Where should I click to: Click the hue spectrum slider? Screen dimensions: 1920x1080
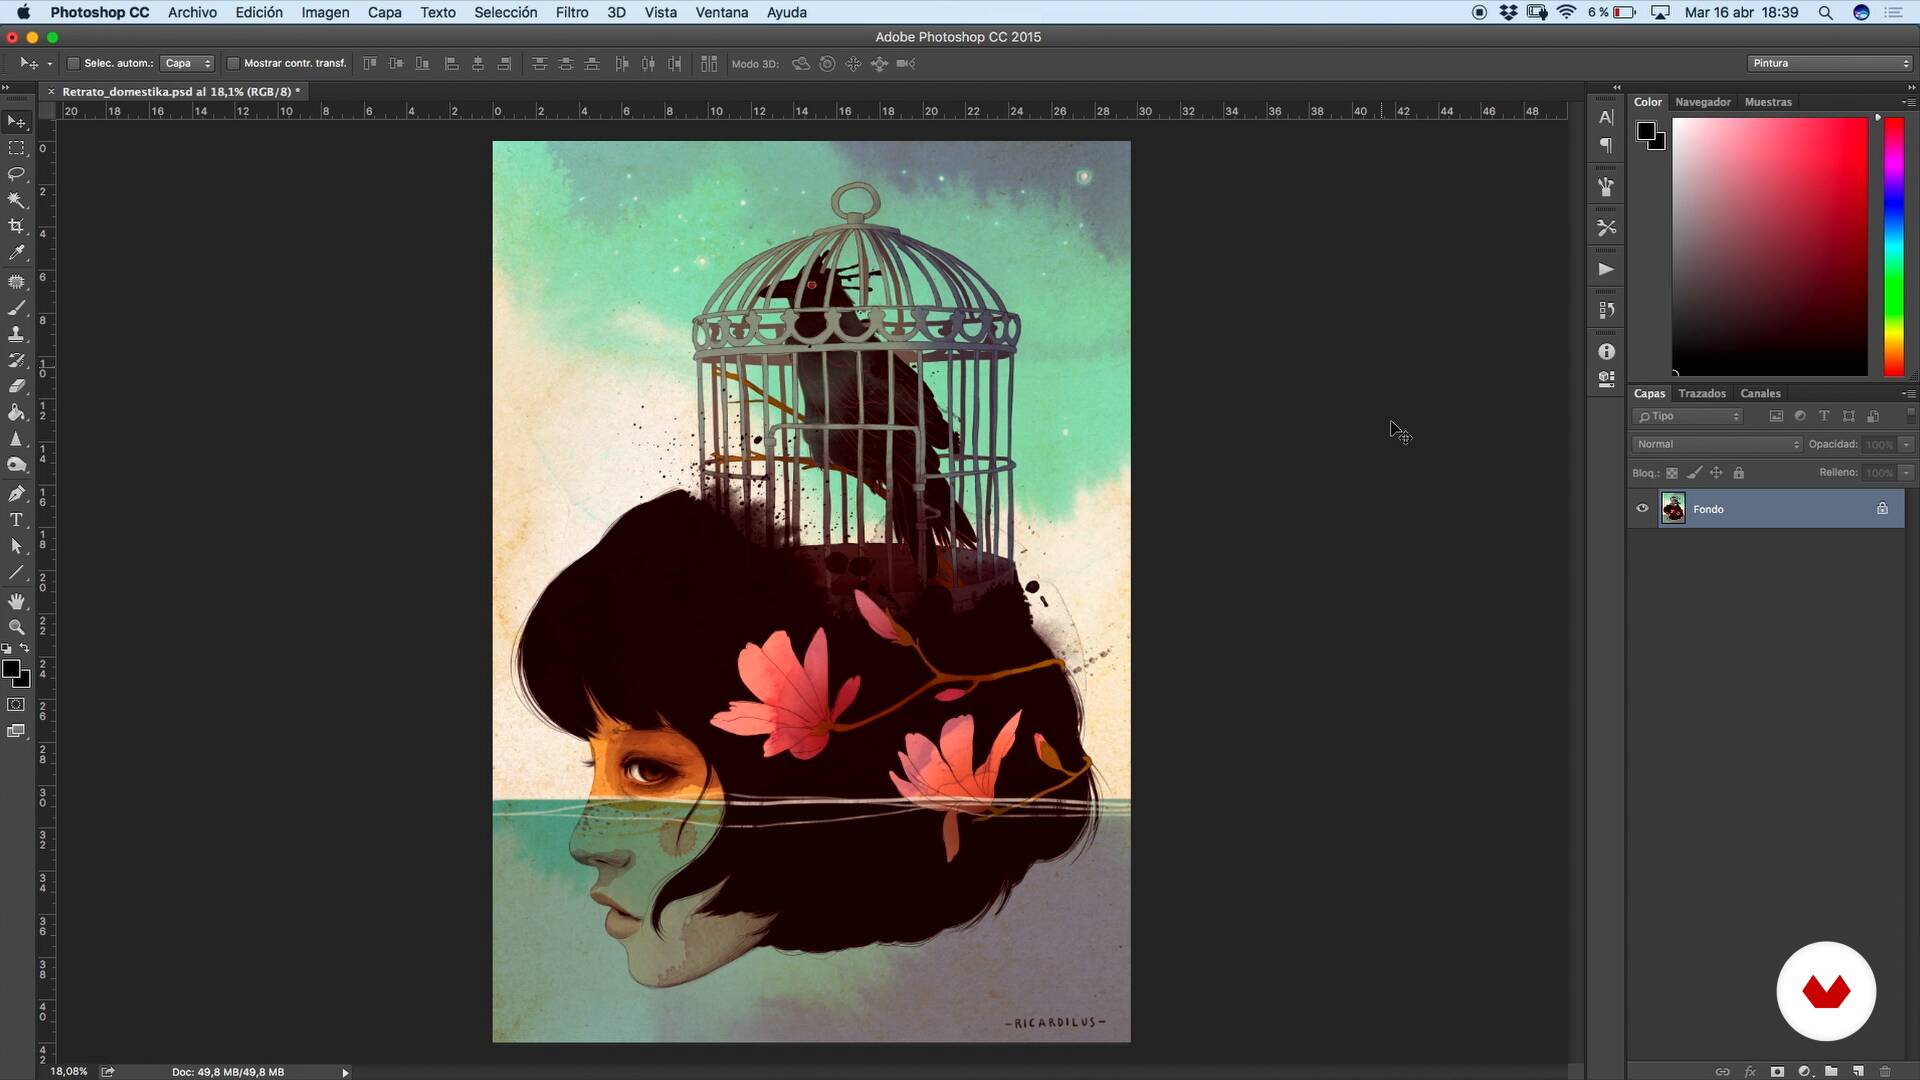[x=1894, y=247]
